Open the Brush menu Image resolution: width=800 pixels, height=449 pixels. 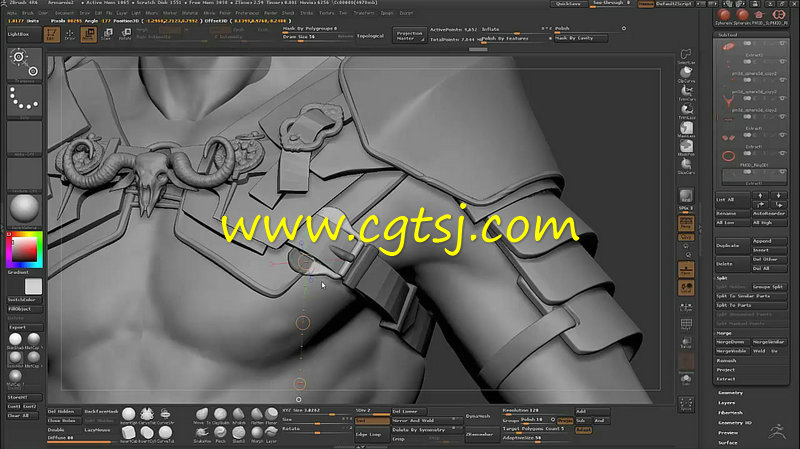click(x=28, y=13)
